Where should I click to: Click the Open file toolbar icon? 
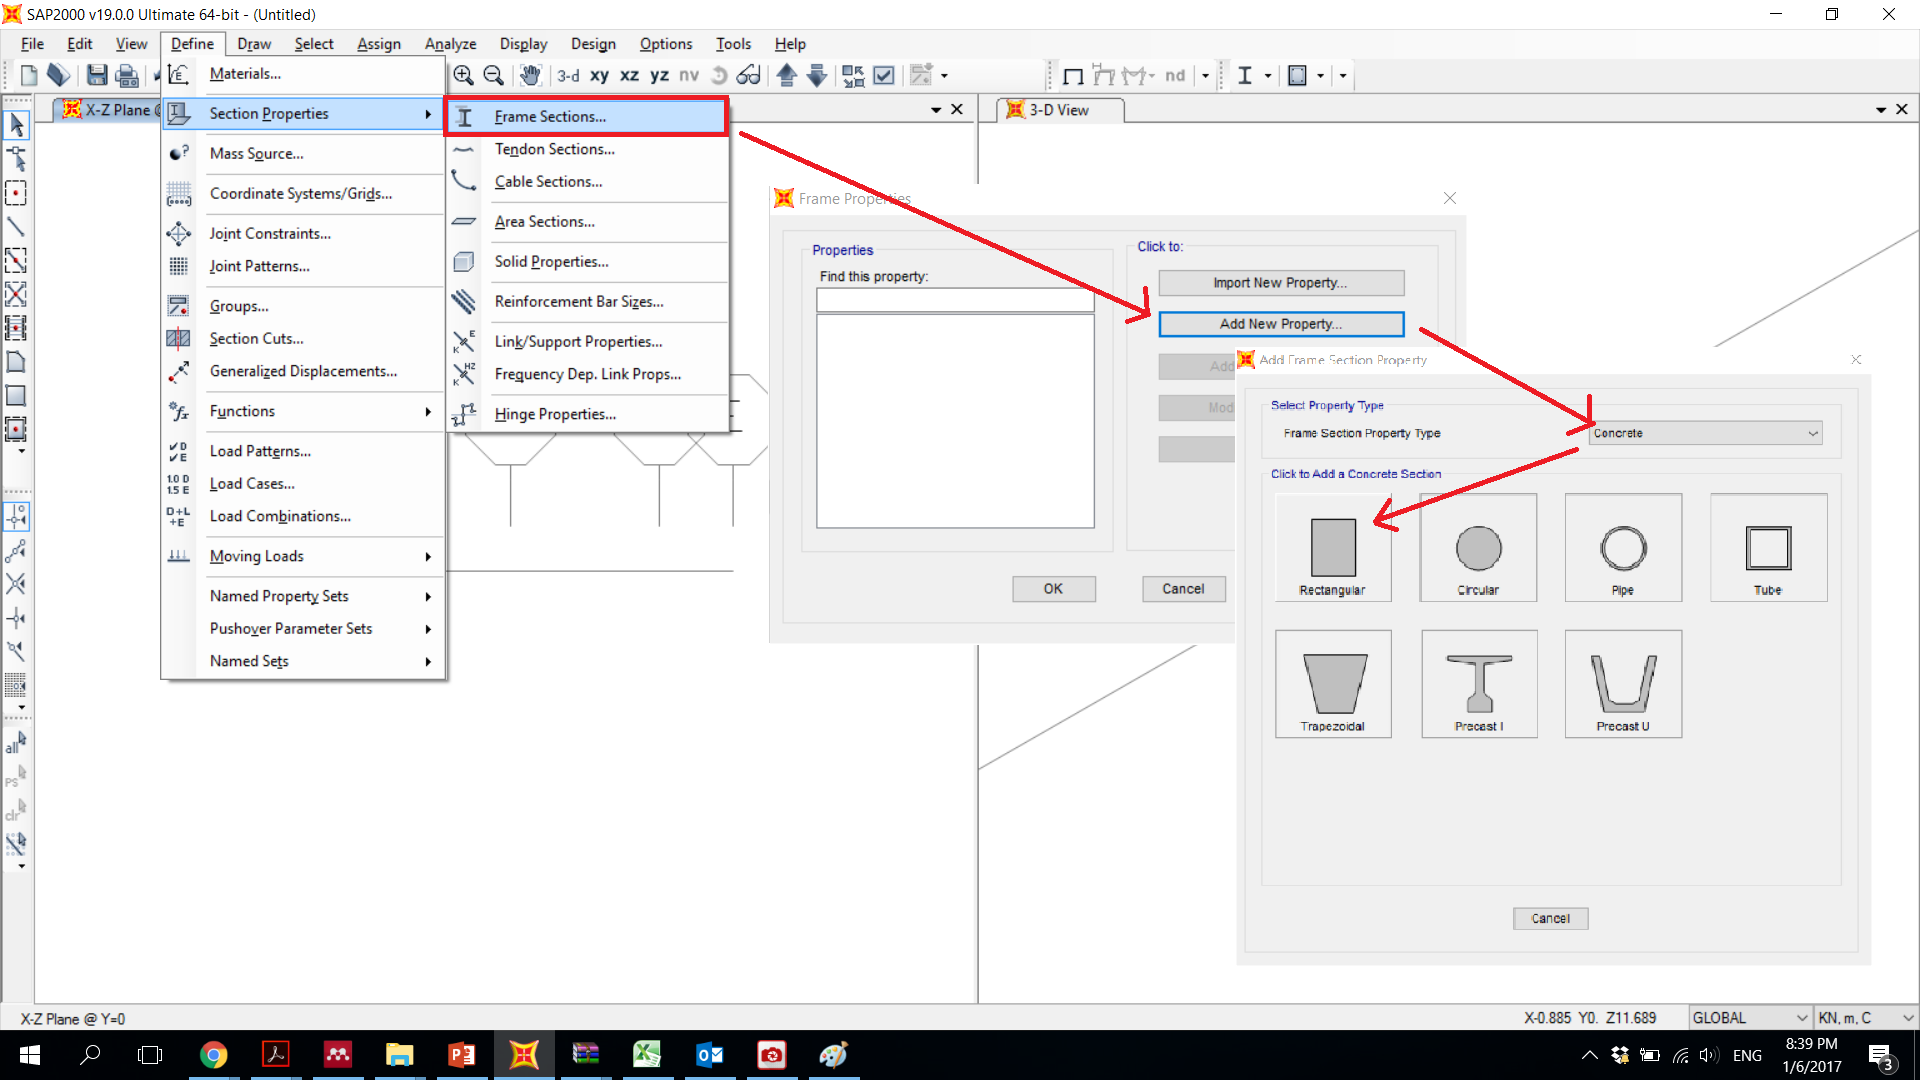(x=59, y=75)
